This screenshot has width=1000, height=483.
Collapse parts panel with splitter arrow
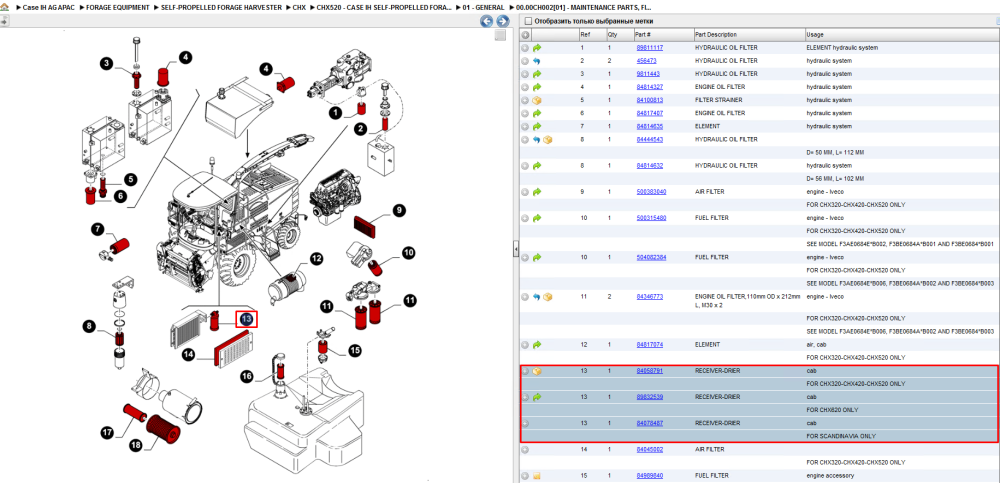pos(516,250)
